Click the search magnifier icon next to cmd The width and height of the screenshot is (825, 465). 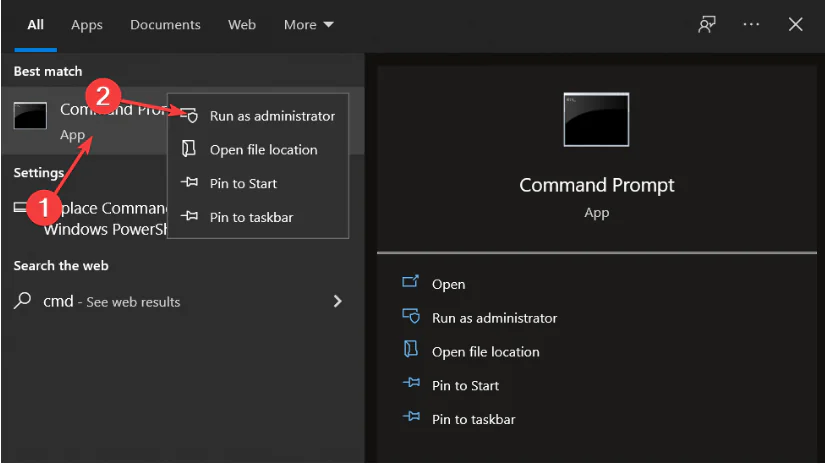click(24, 301)
